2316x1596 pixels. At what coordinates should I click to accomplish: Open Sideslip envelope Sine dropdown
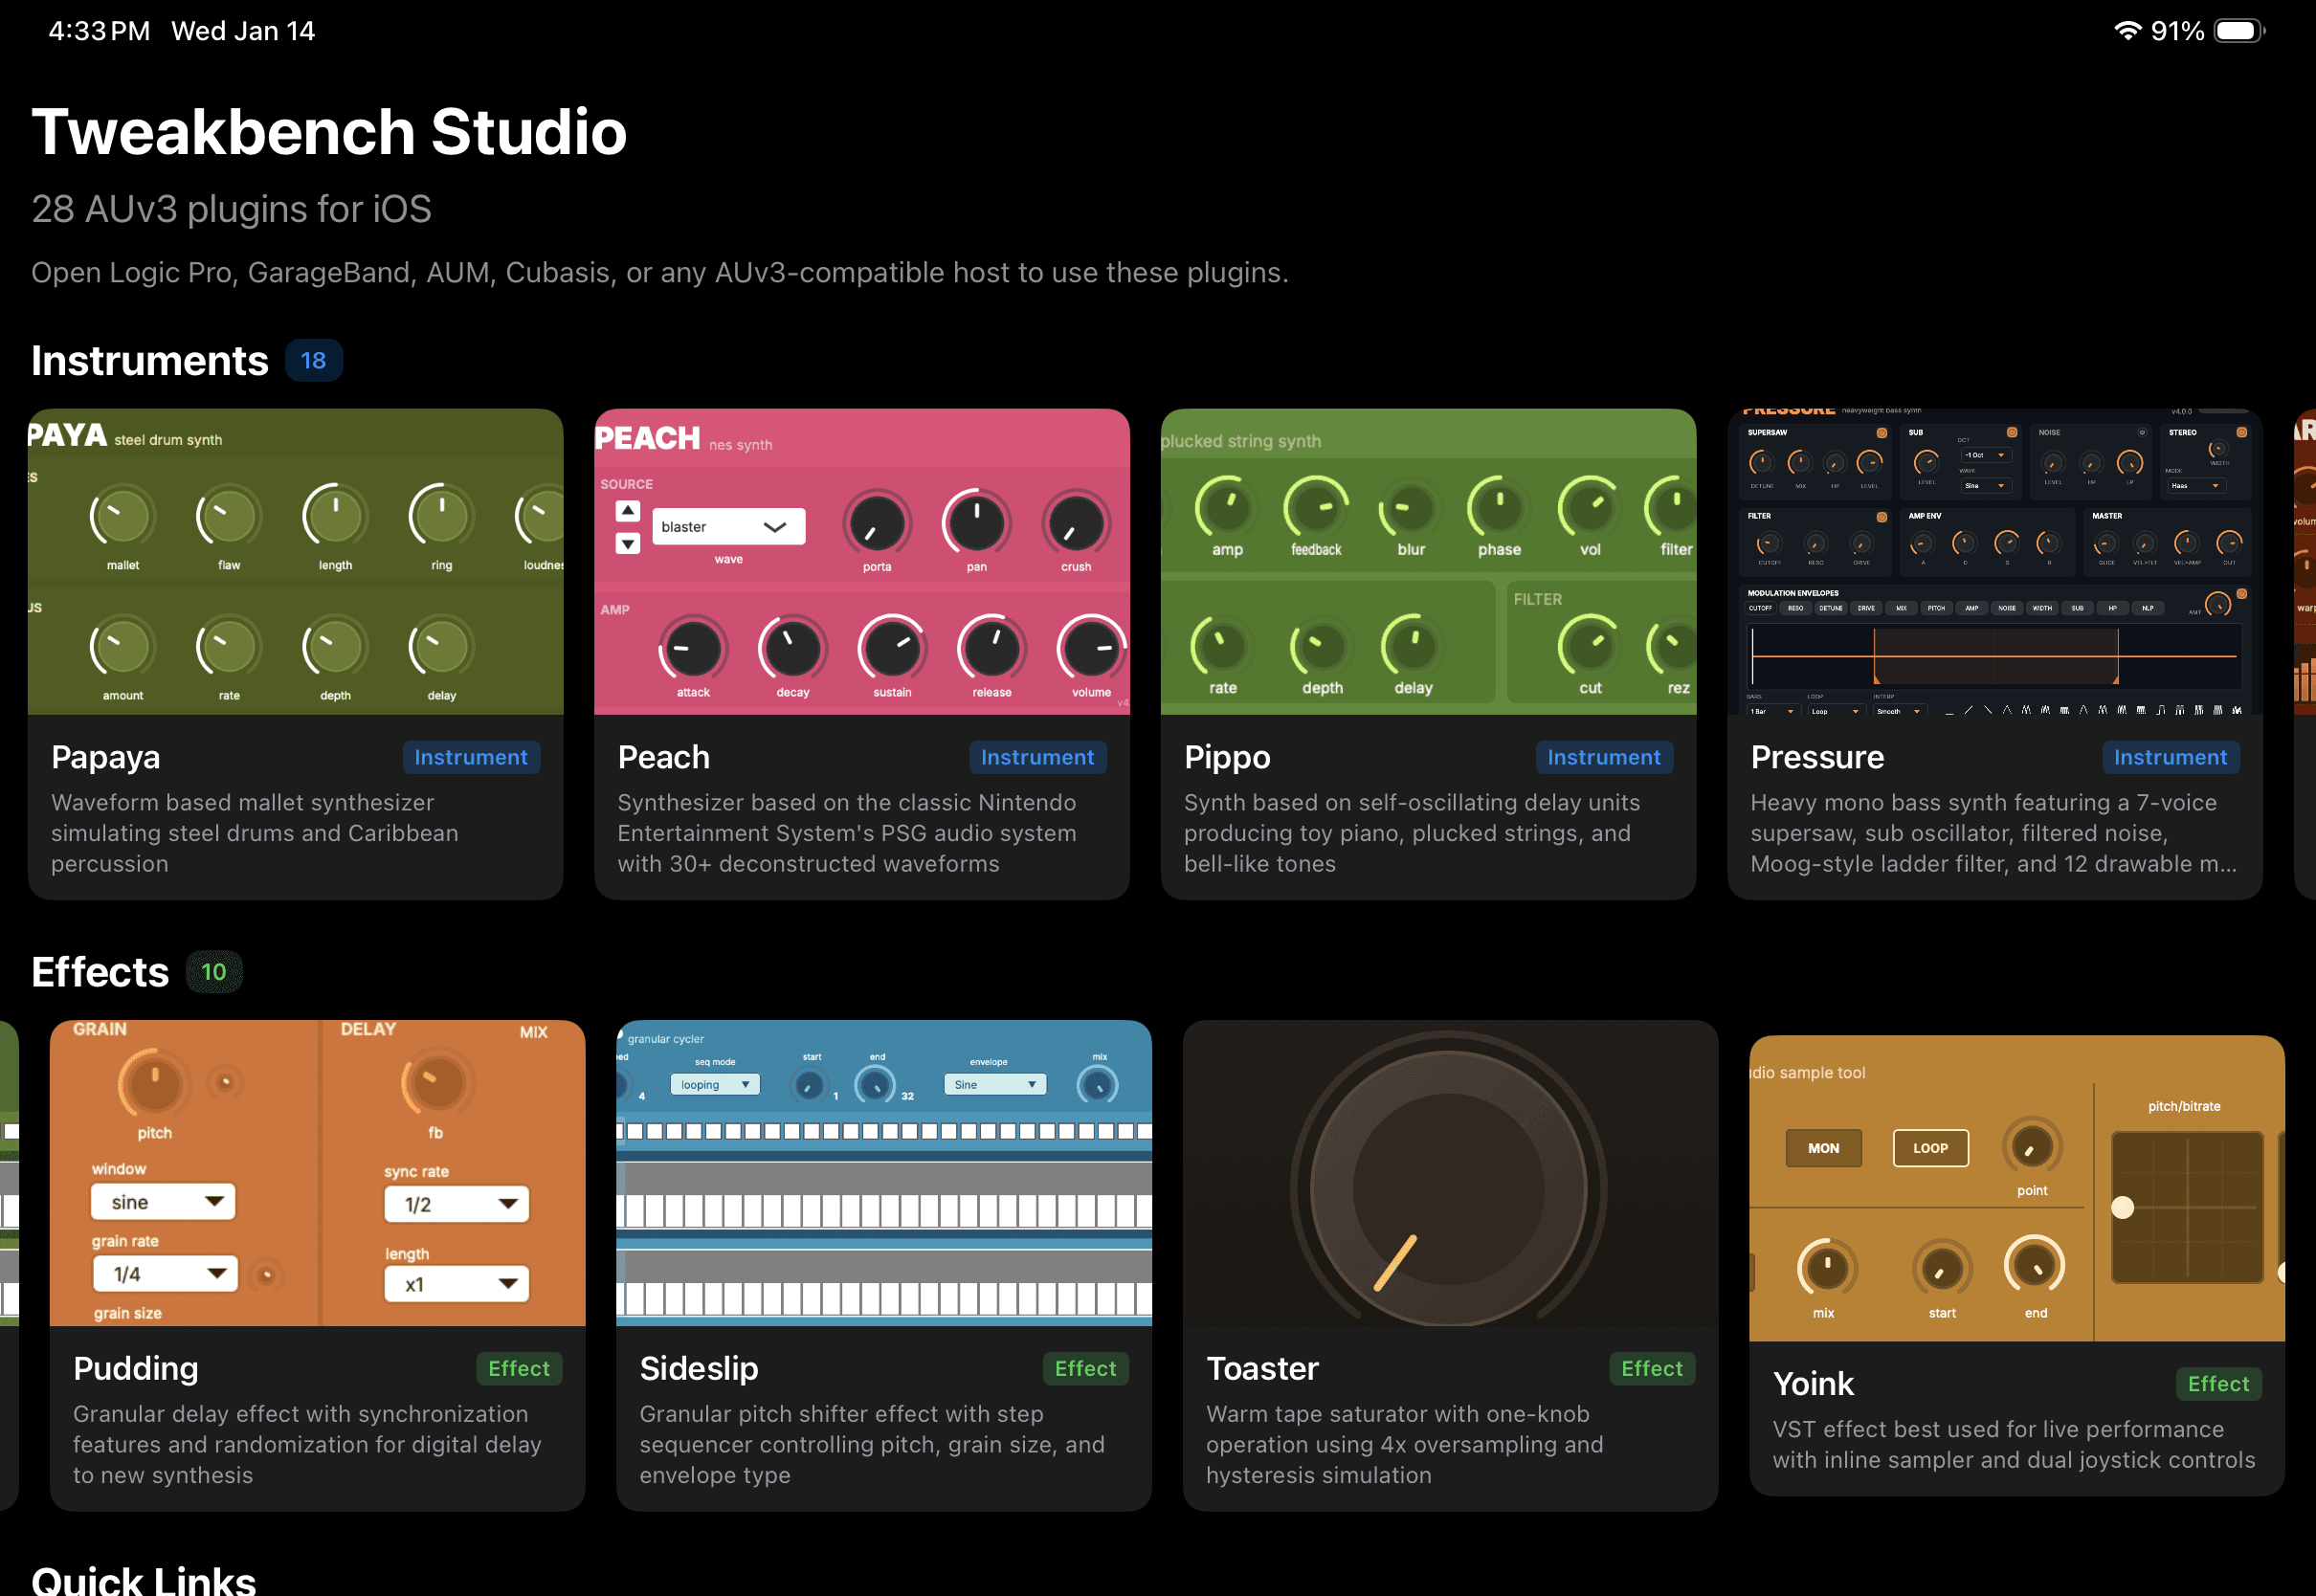tap(995, 1084)
